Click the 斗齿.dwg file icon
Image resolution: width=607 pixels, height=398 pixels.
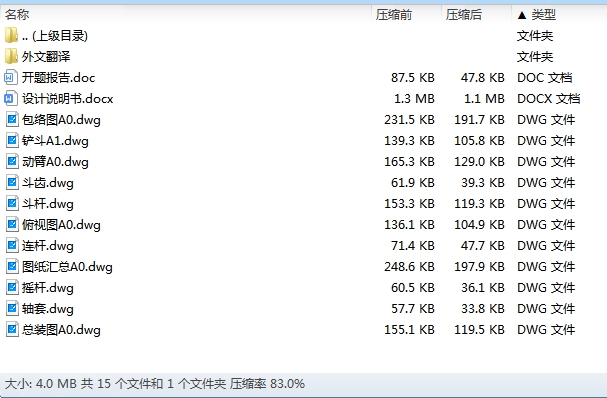12,182
